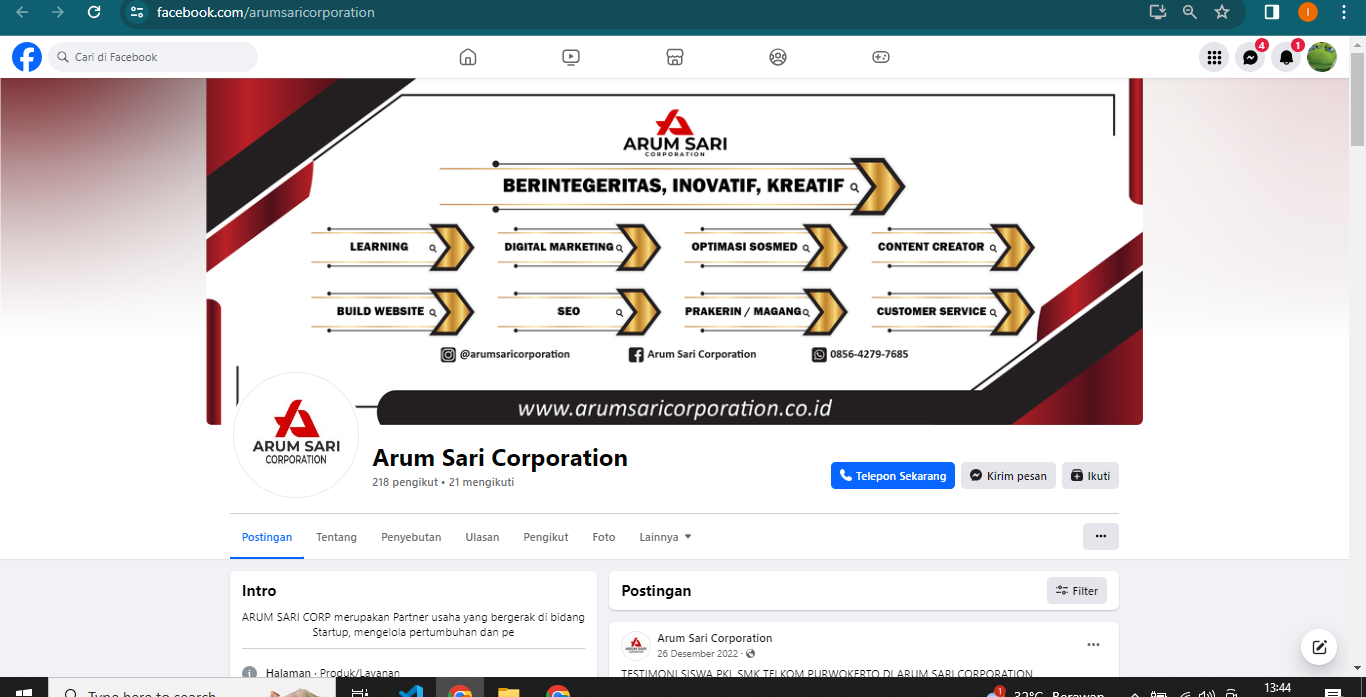1366x697 pixels.
Task: Select the Postingan tab
Action: tap(267, 537)
